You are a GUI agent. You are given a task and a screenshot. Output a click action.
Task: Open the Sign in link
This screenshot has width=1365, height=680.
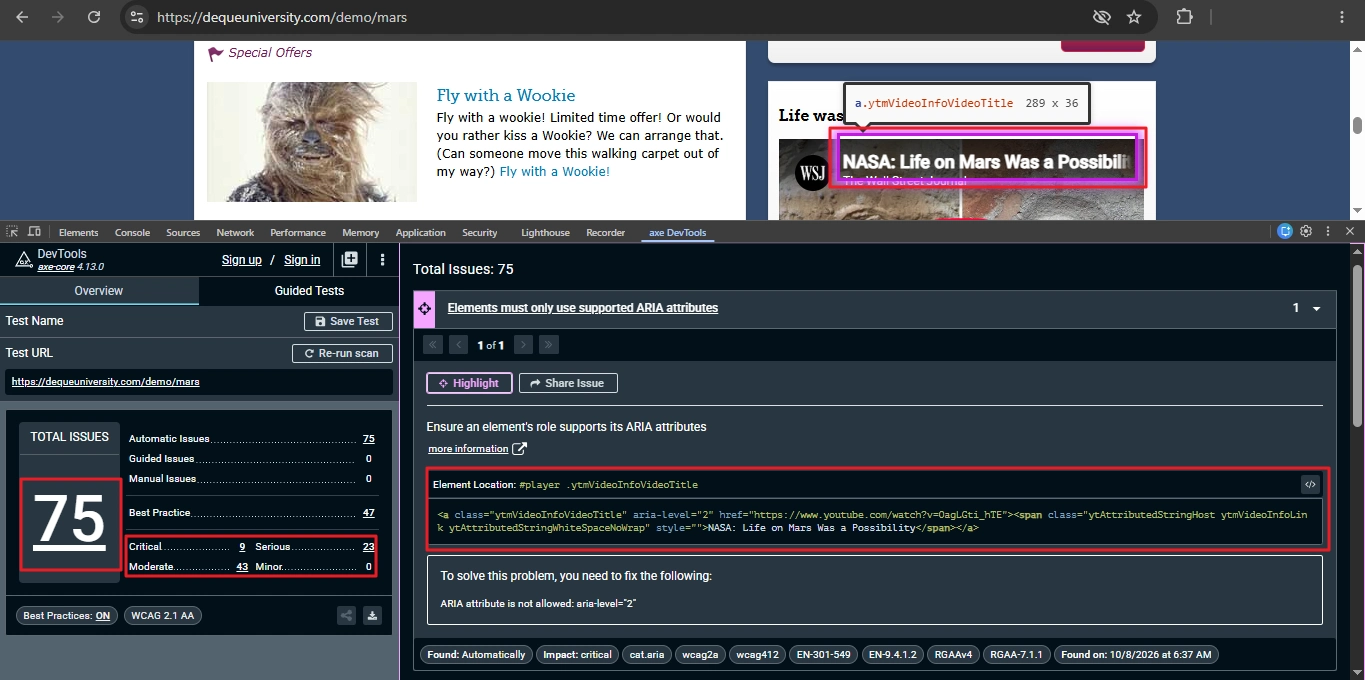pos(302,260)
